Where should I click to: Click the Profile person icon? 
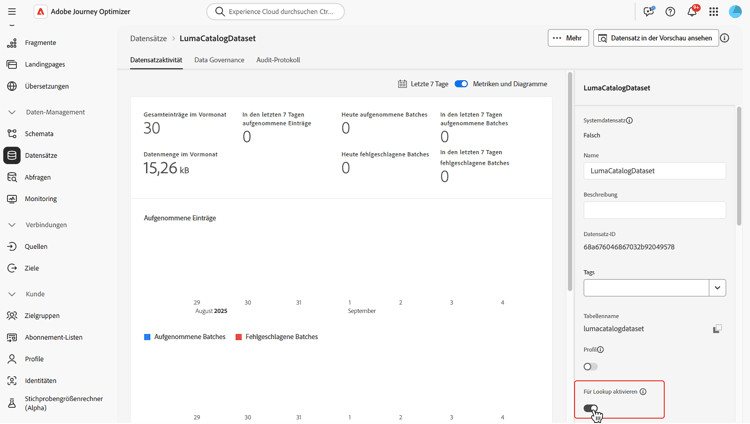pos(12,359)
